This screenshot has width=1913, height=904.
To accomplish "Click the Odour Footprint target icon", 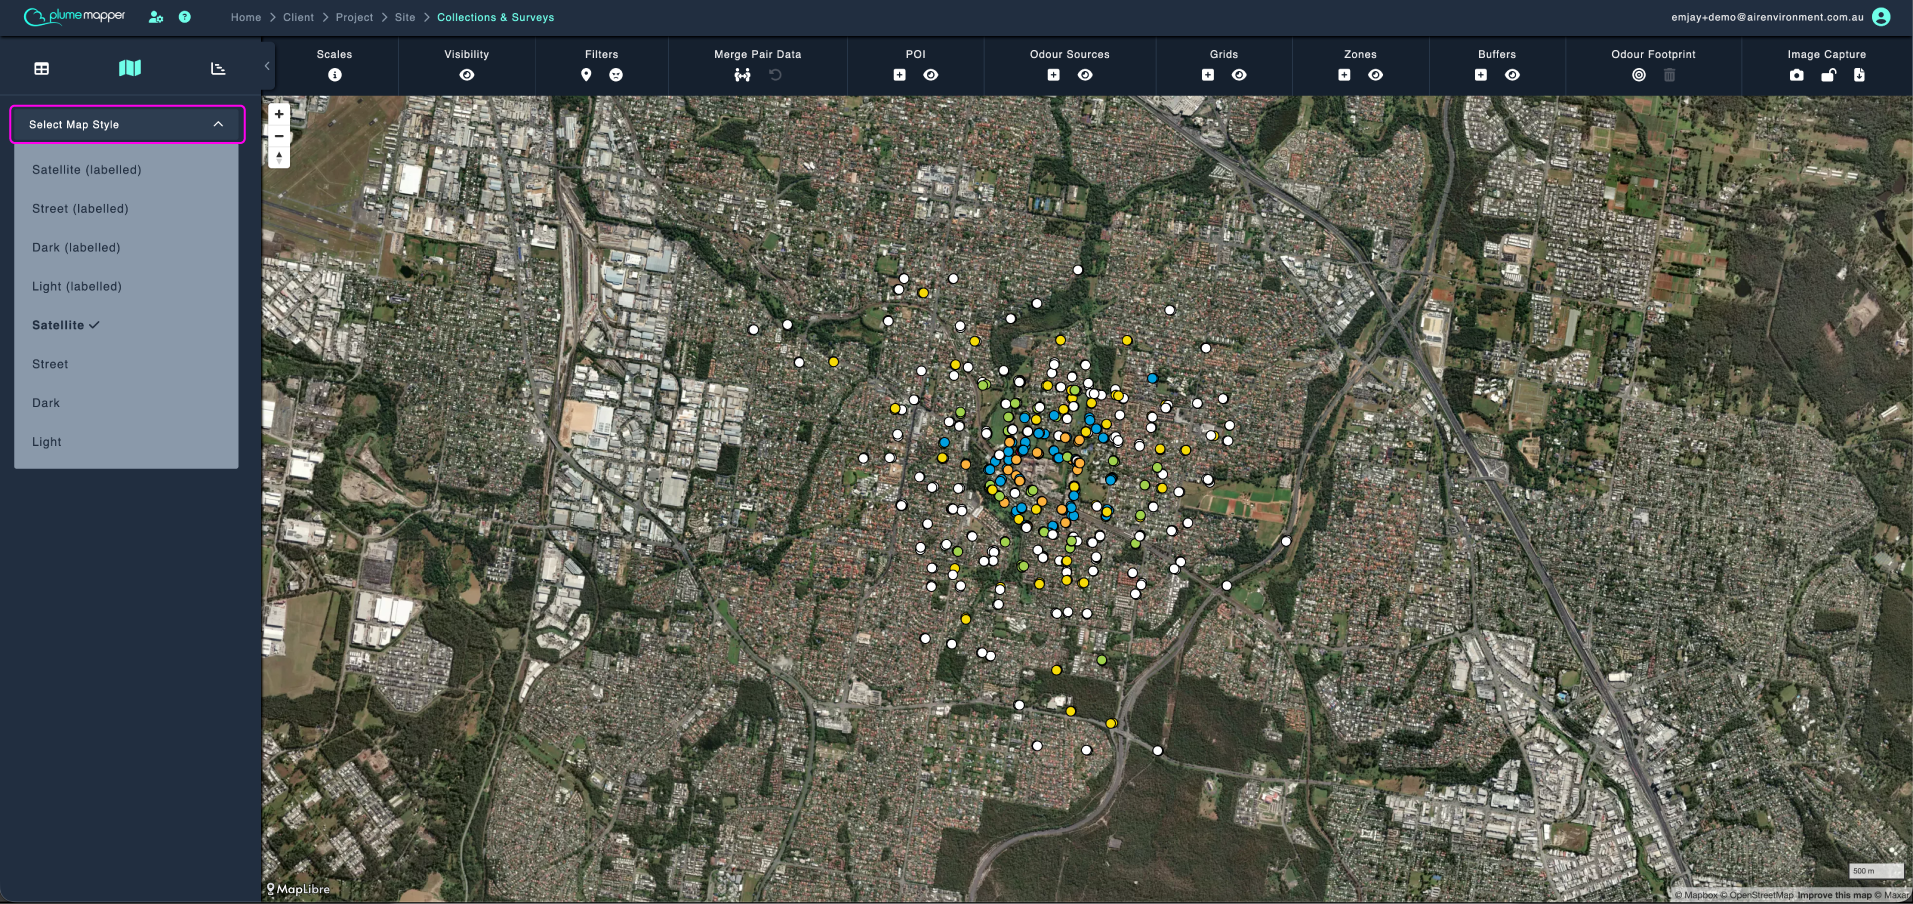I will pyautogui.click(x=1639, y=75).
